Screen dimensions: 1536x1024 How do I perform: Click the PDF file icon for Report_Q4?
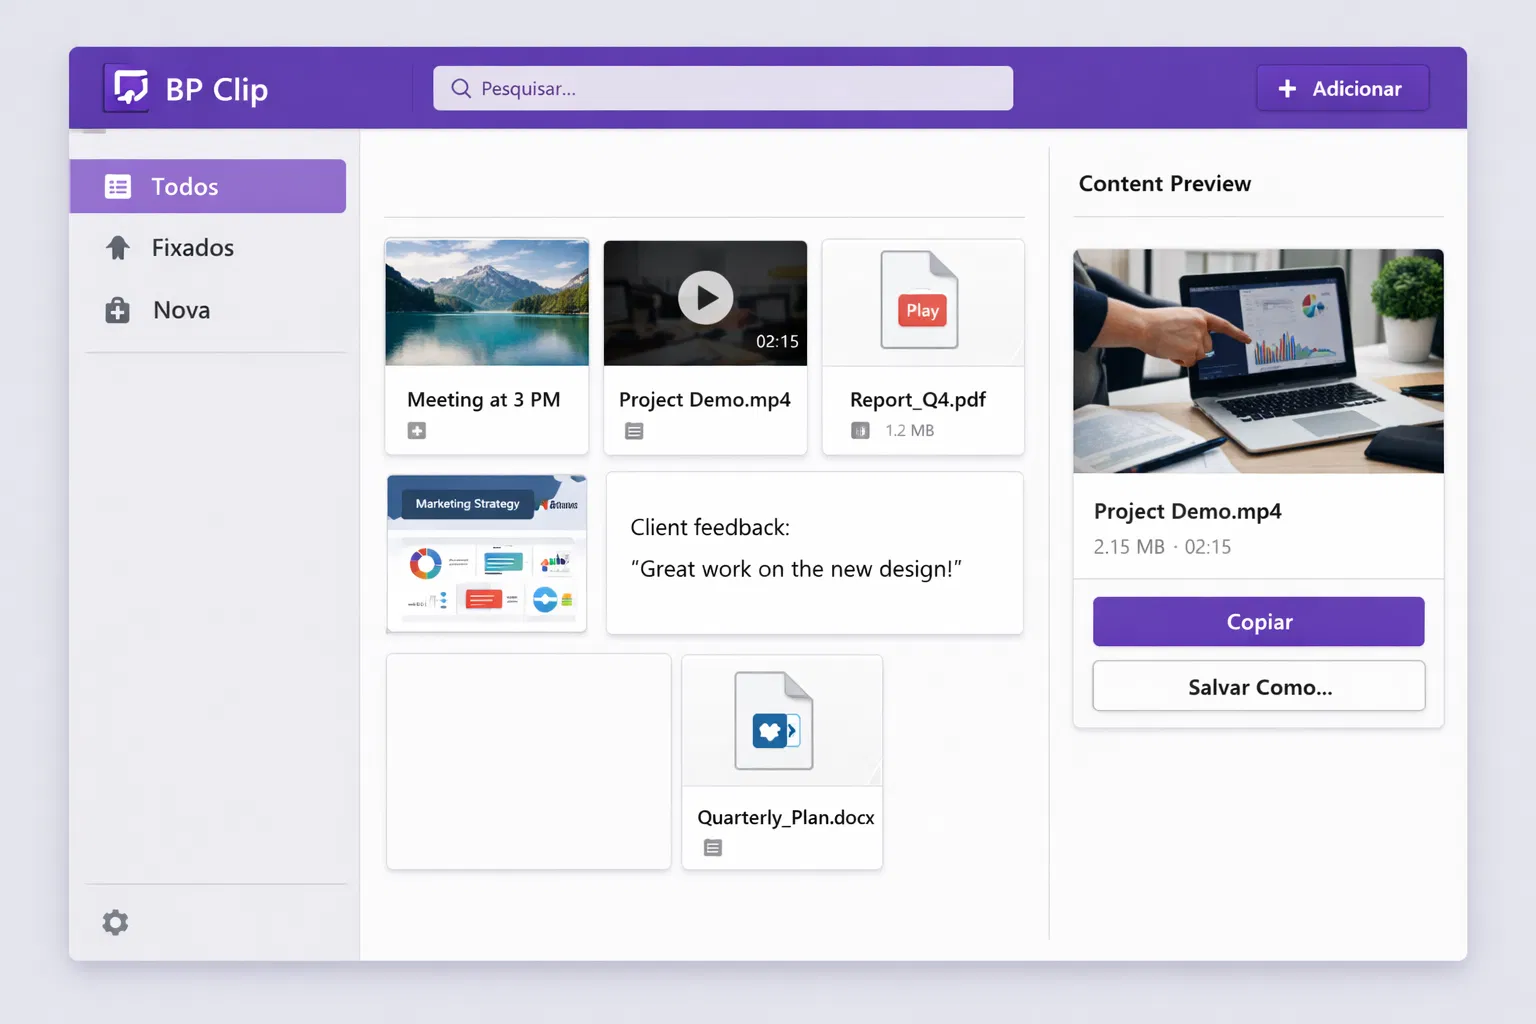tap(919, 300)
